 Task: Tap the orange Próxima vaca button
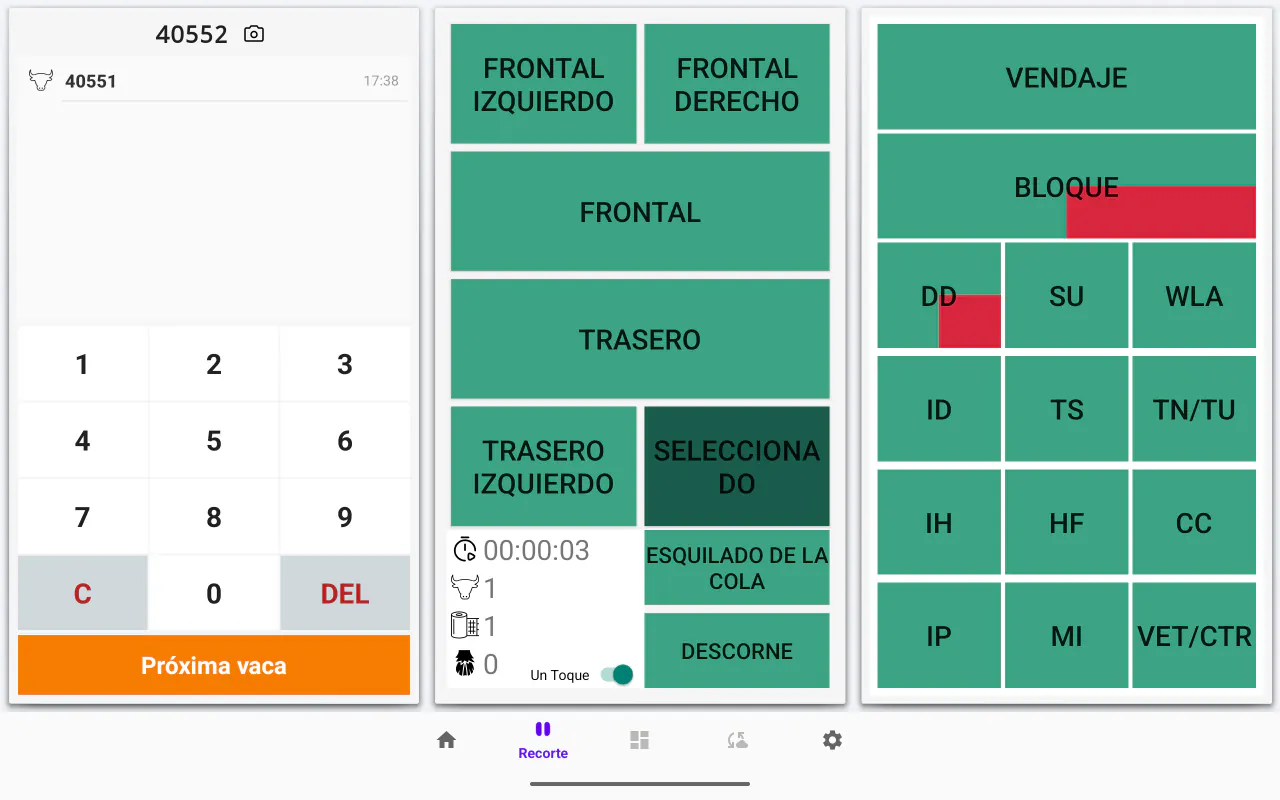click(x=214, y=665)
